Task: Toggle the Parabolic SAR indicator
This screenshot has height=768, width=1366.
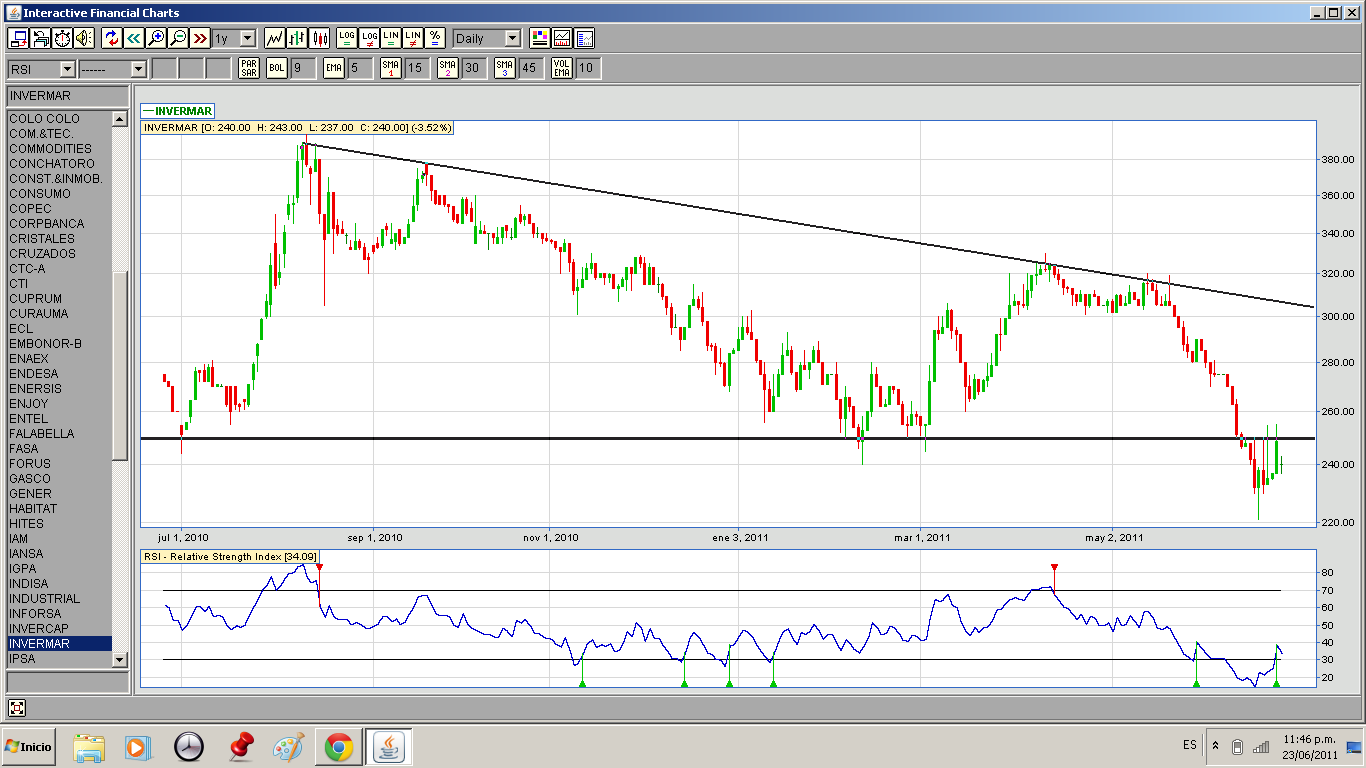Action: [249, 68]
